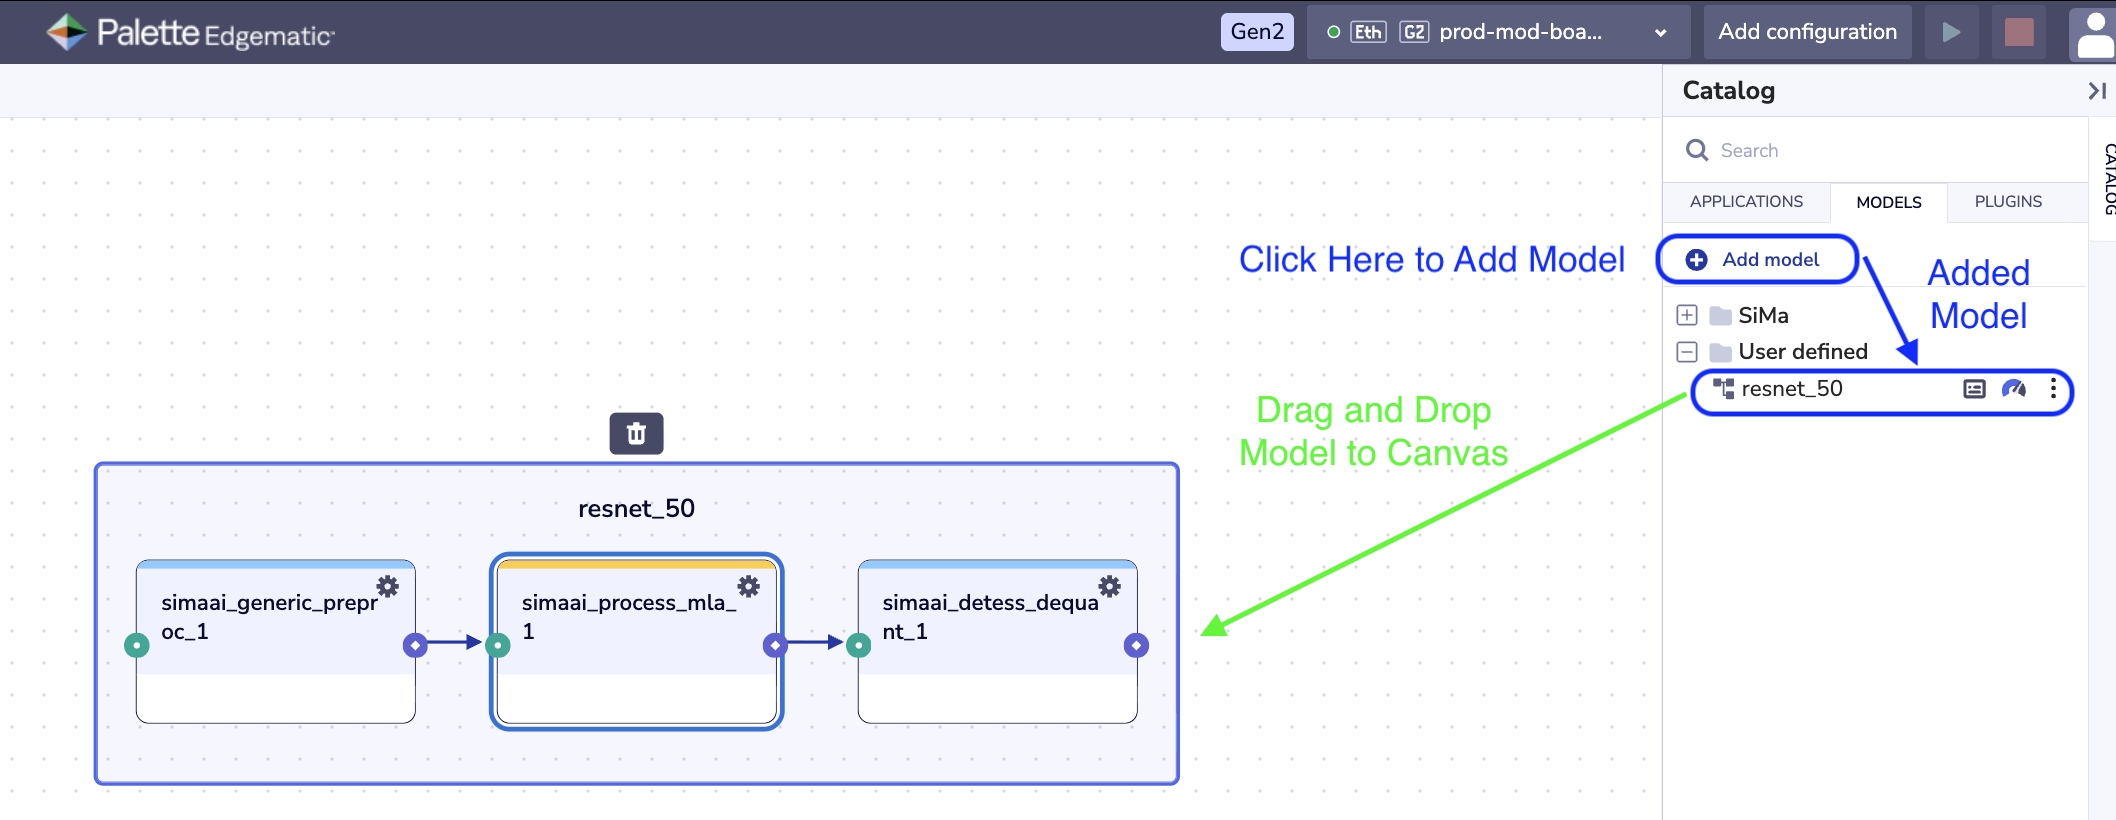Click the Add model button

point(1757,260)
